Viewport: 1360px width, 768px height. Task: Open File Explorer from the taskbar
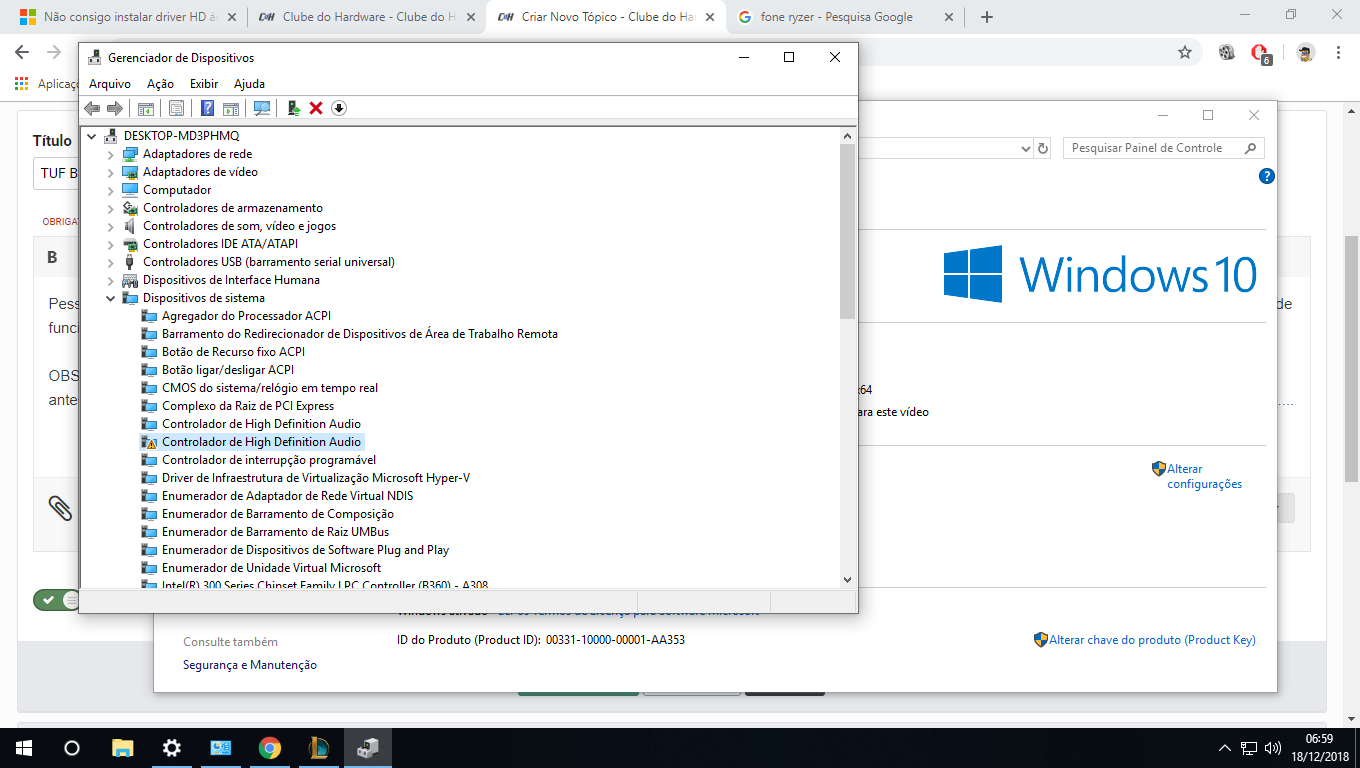pos(122,747)
